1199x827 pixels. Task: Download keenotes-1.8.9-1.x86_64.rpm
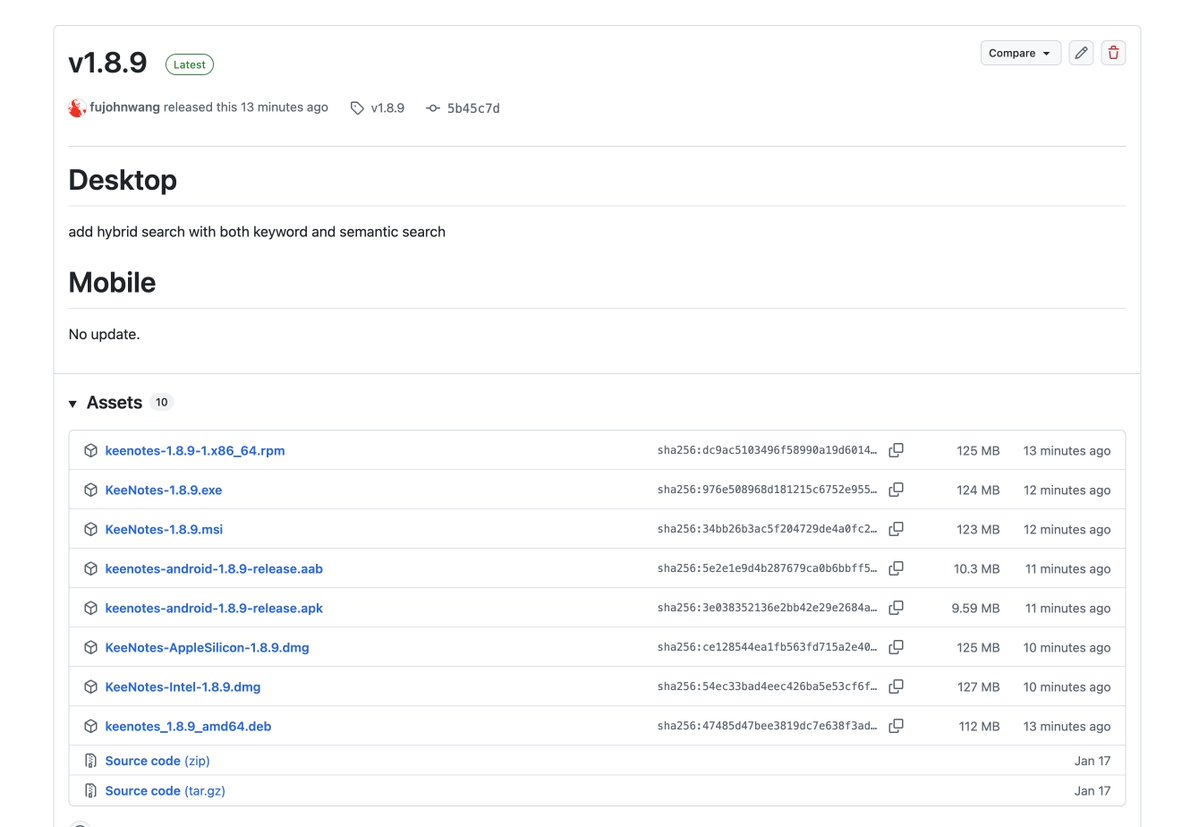(x=195, y=450)
